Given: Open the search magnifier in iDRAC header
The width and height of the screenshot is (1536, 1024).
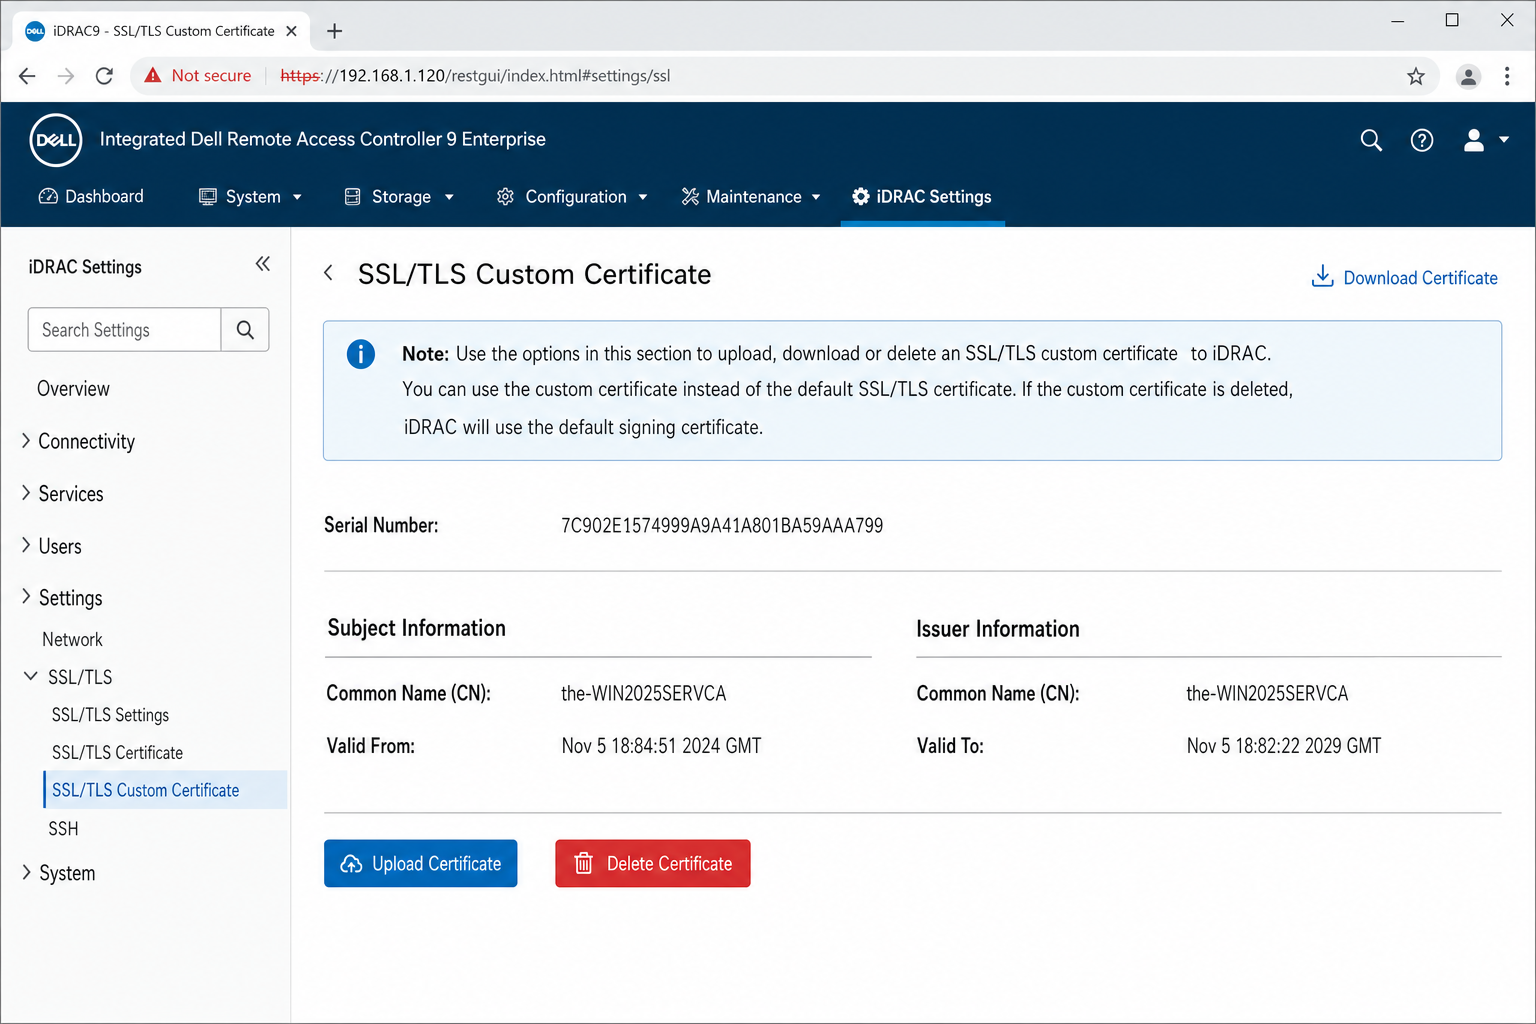Looking at the screenshot, I should (1371, 141).
